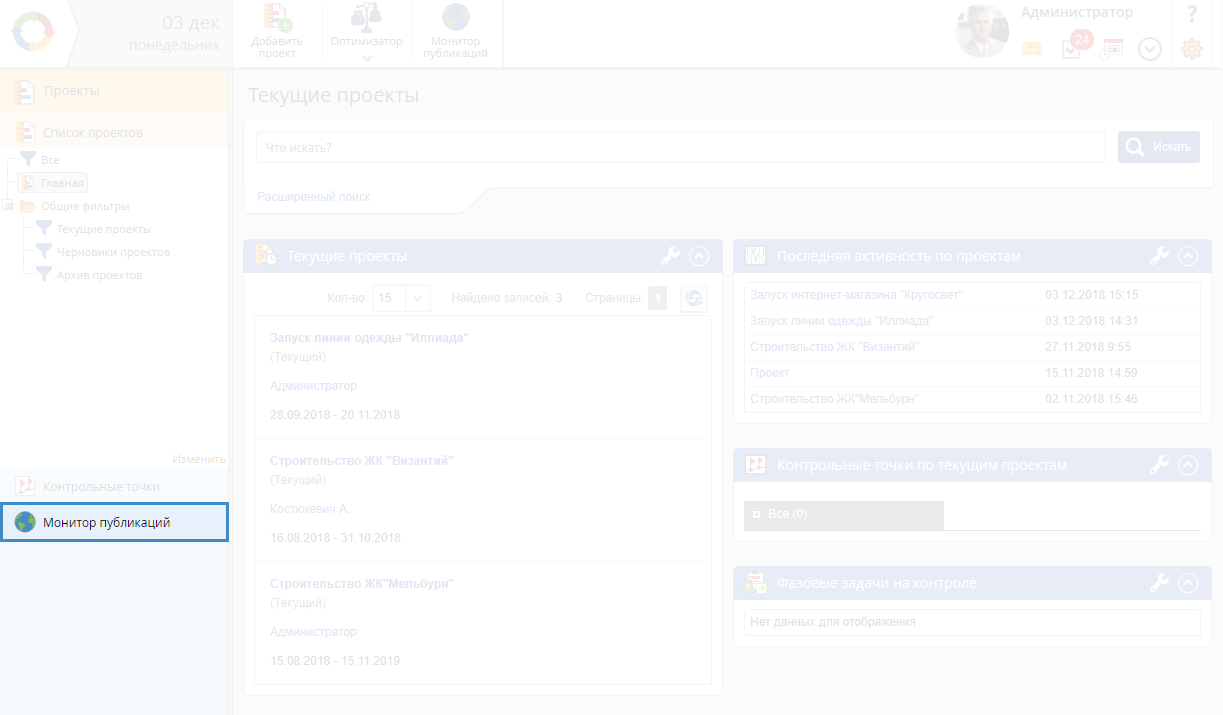The width and height of the screenshot is (1223, 715).
Task: Open tasks icon with 24 badge
Action: tap(1071, 49)
